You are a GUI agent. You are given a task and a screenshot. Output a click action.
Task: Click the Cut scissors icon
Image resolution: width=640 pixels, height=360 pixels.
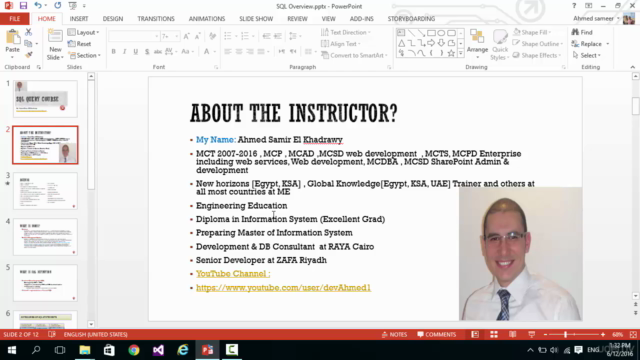coord(28,32)
